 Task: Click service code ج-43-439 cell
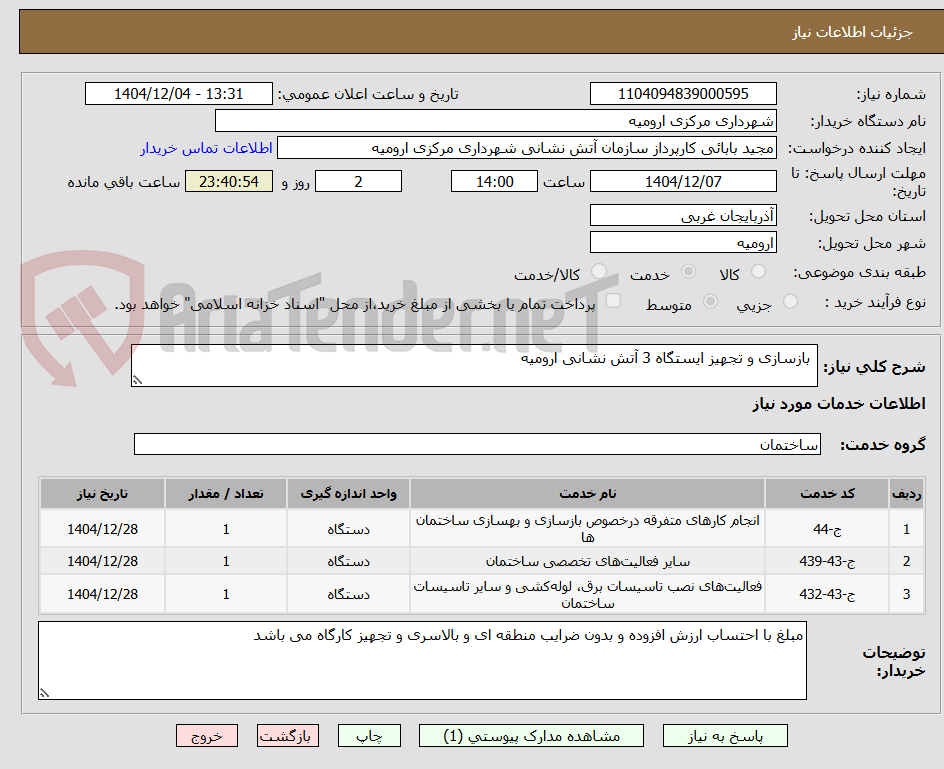click(827, 561)
